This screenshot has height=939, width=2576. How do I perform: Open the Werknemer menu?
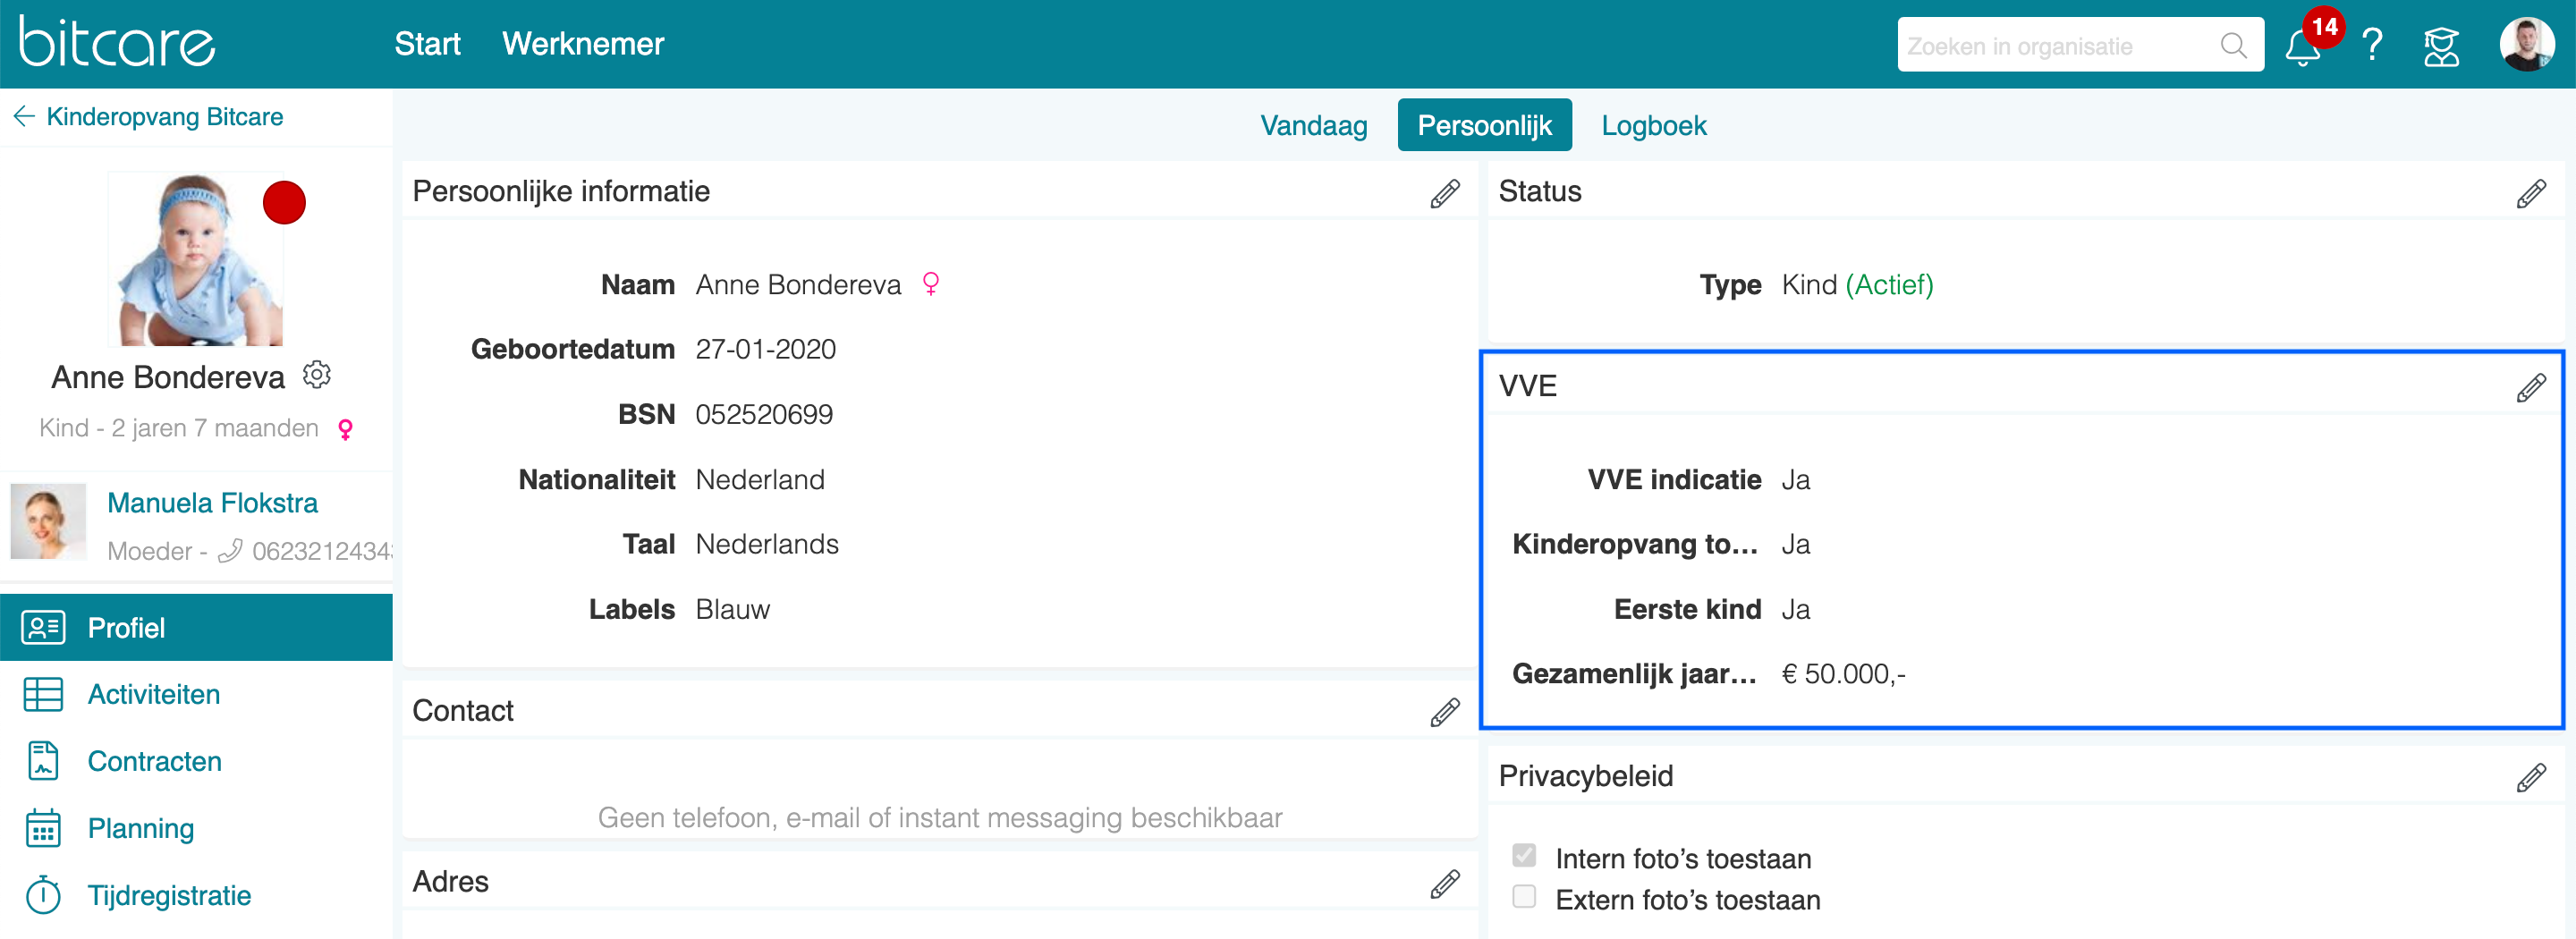tap(583, 44)
